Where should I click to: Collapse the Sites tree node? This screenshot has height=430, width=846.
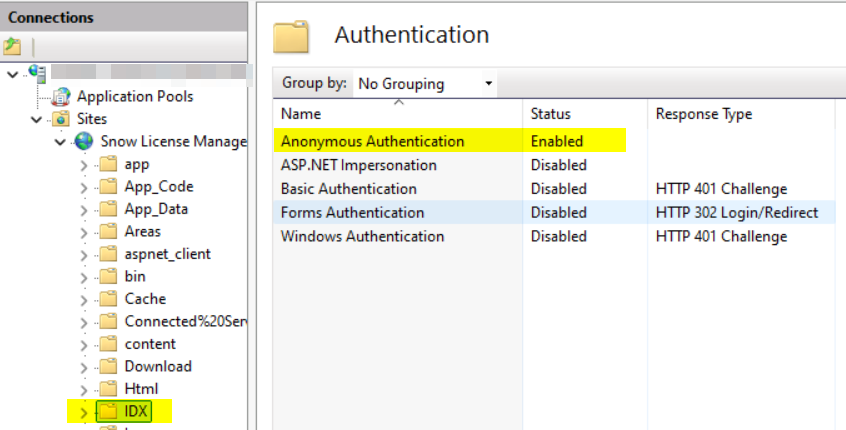tap(37, 120)
